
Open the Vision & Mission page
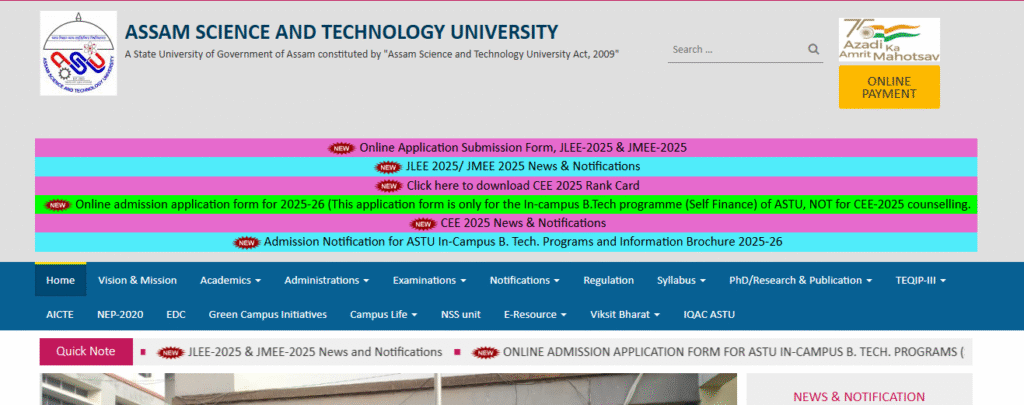137,280
